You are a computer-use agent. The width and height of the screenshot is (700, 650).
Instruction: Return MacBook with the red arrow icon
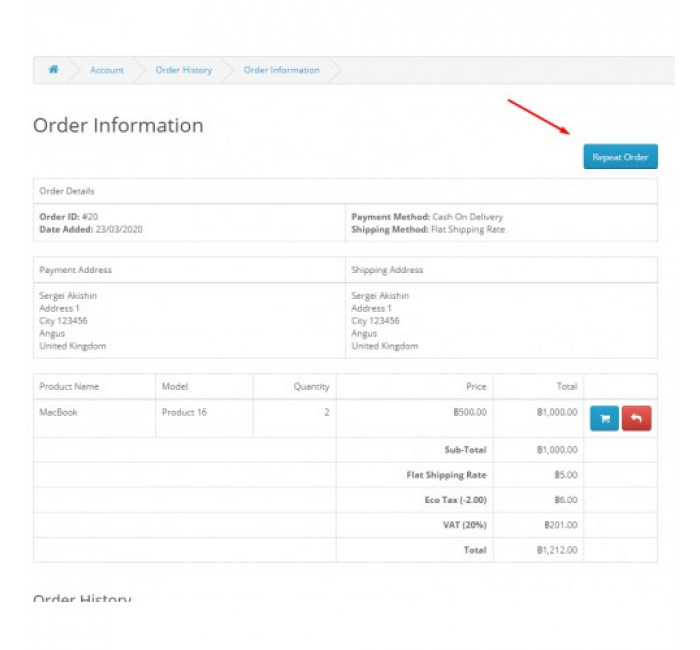coord(636,418)
